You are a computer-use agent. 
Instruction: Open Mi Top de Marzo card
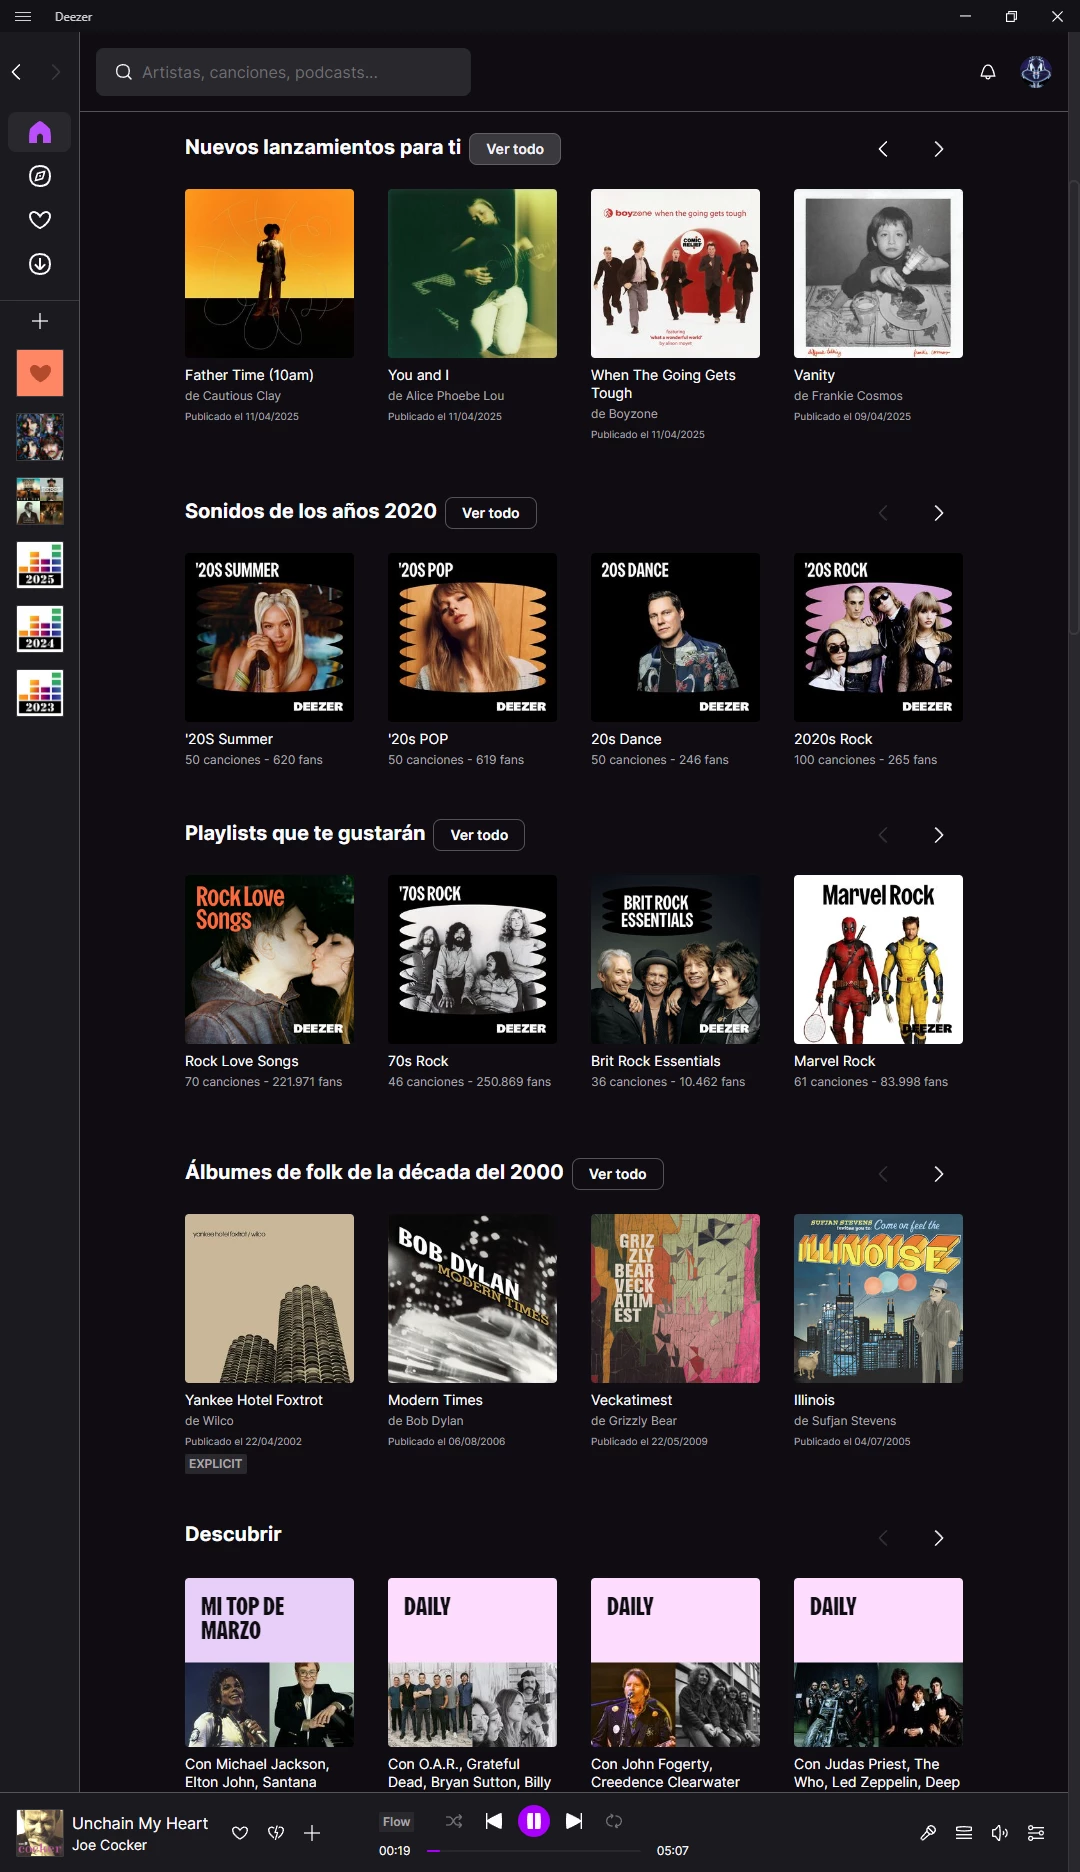(269, 1662)
